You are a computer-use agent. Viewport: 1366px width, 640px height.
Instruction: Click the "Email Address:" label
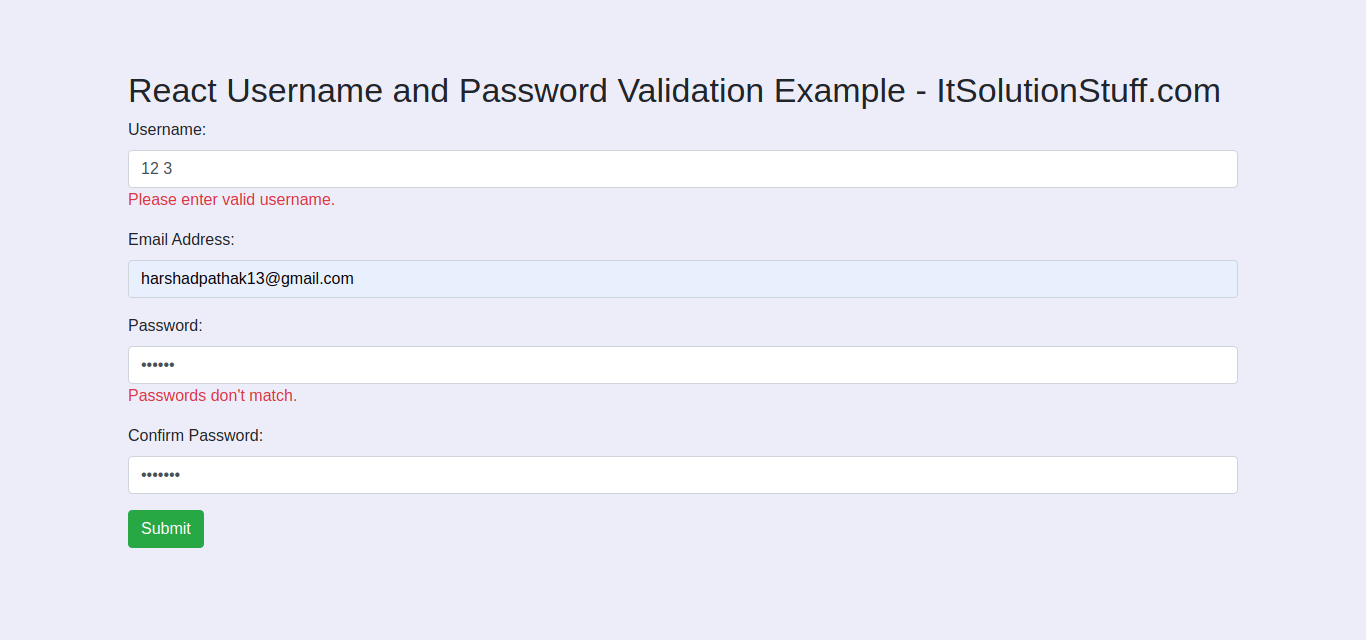pos(181,239)
